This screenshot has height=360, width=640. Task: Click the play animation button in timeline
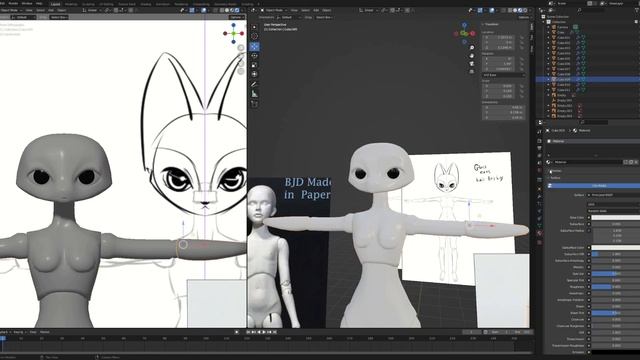pyautogui.click(x=264, y=332)
